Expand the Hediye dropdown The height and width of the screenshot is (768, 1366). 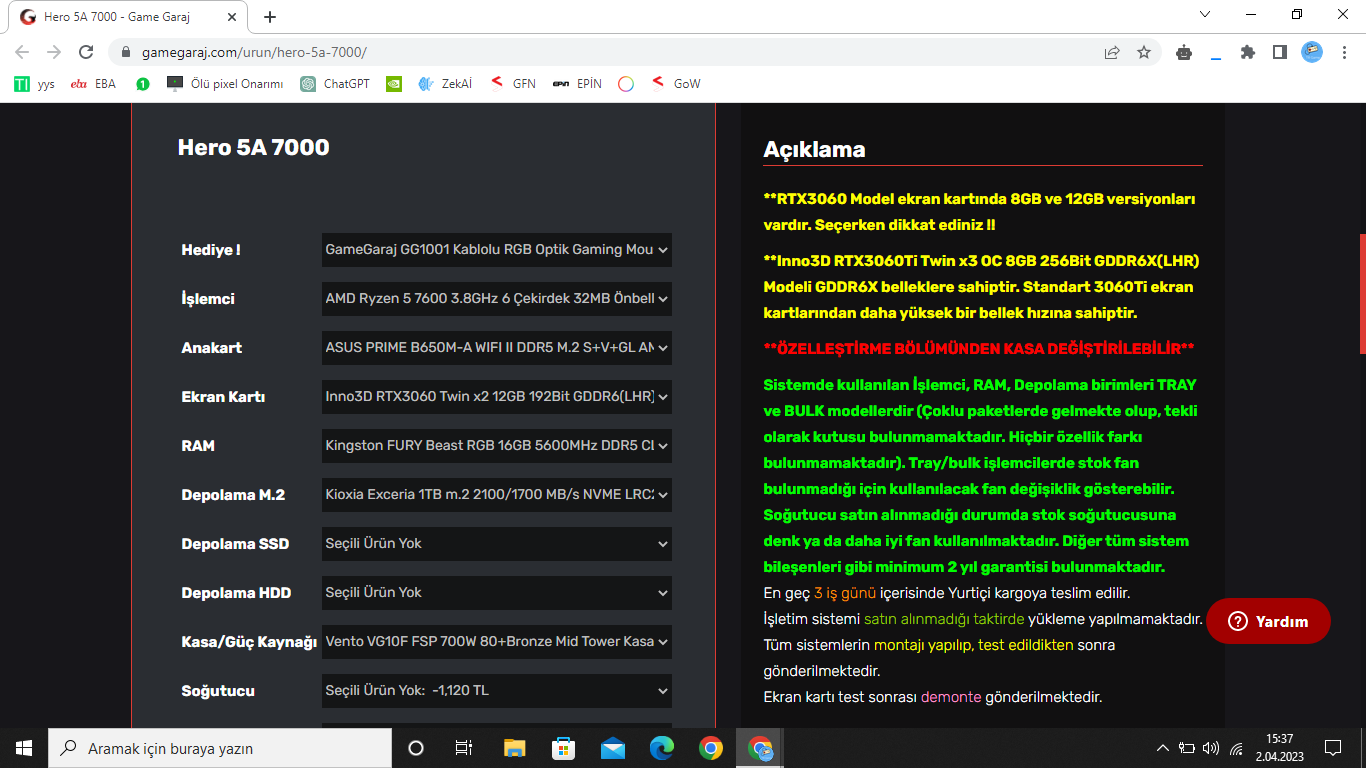point(496,250)
